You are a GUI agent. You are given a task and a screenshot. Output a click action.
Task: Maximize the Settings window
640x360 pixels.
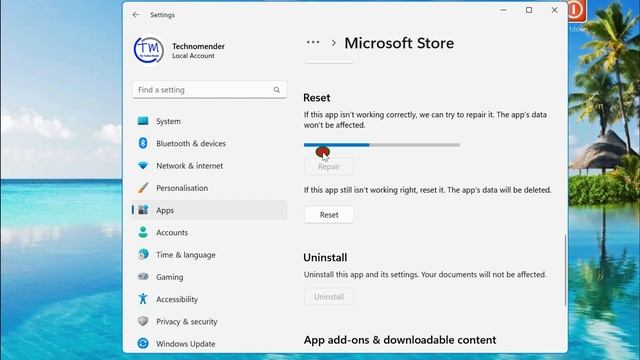click(529, 10)
